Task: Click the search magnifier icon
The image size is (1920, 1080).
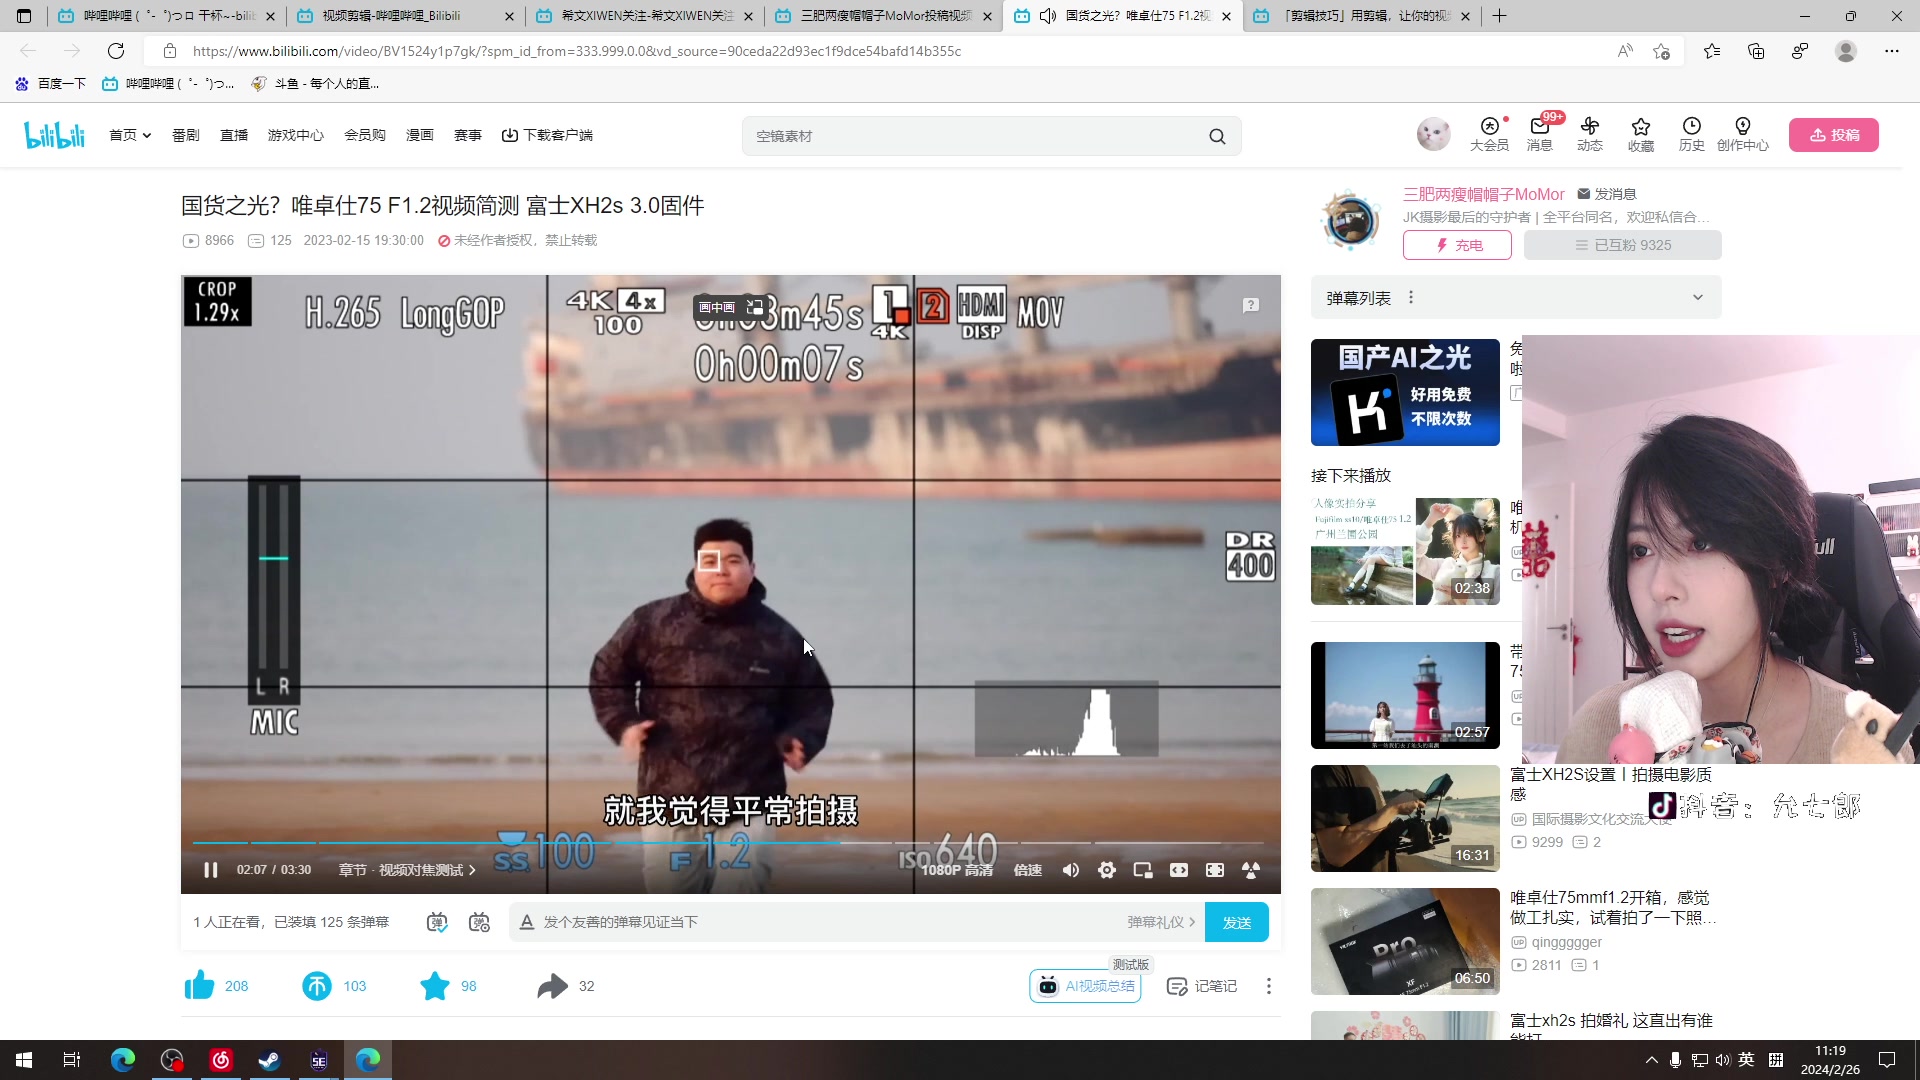Action: click(x=1217, y=136)
